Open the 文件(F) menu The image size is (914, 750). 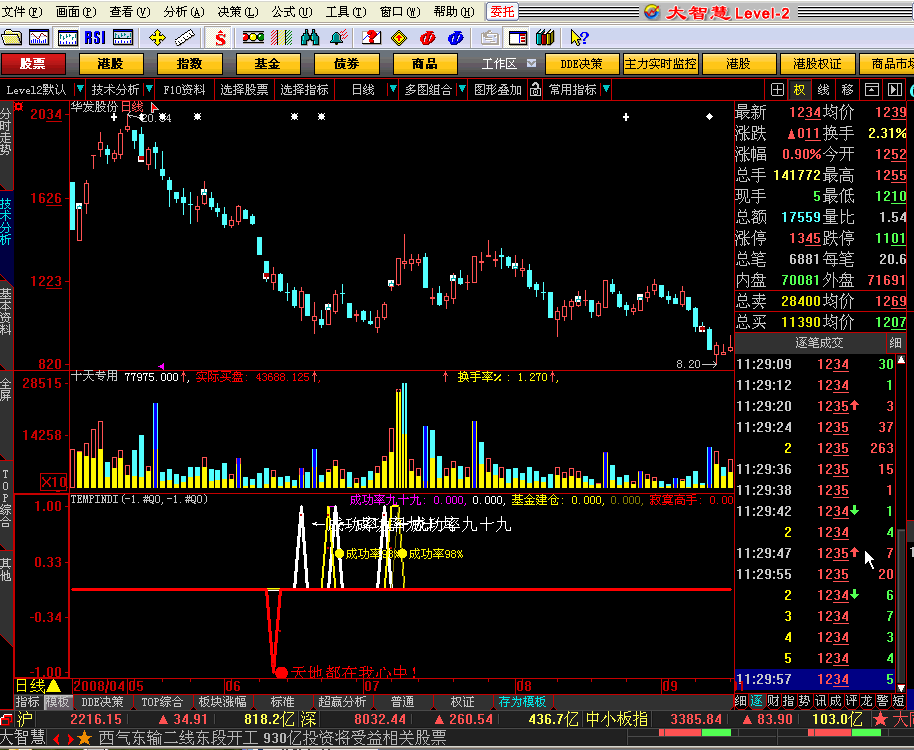[x=22, y=12]
